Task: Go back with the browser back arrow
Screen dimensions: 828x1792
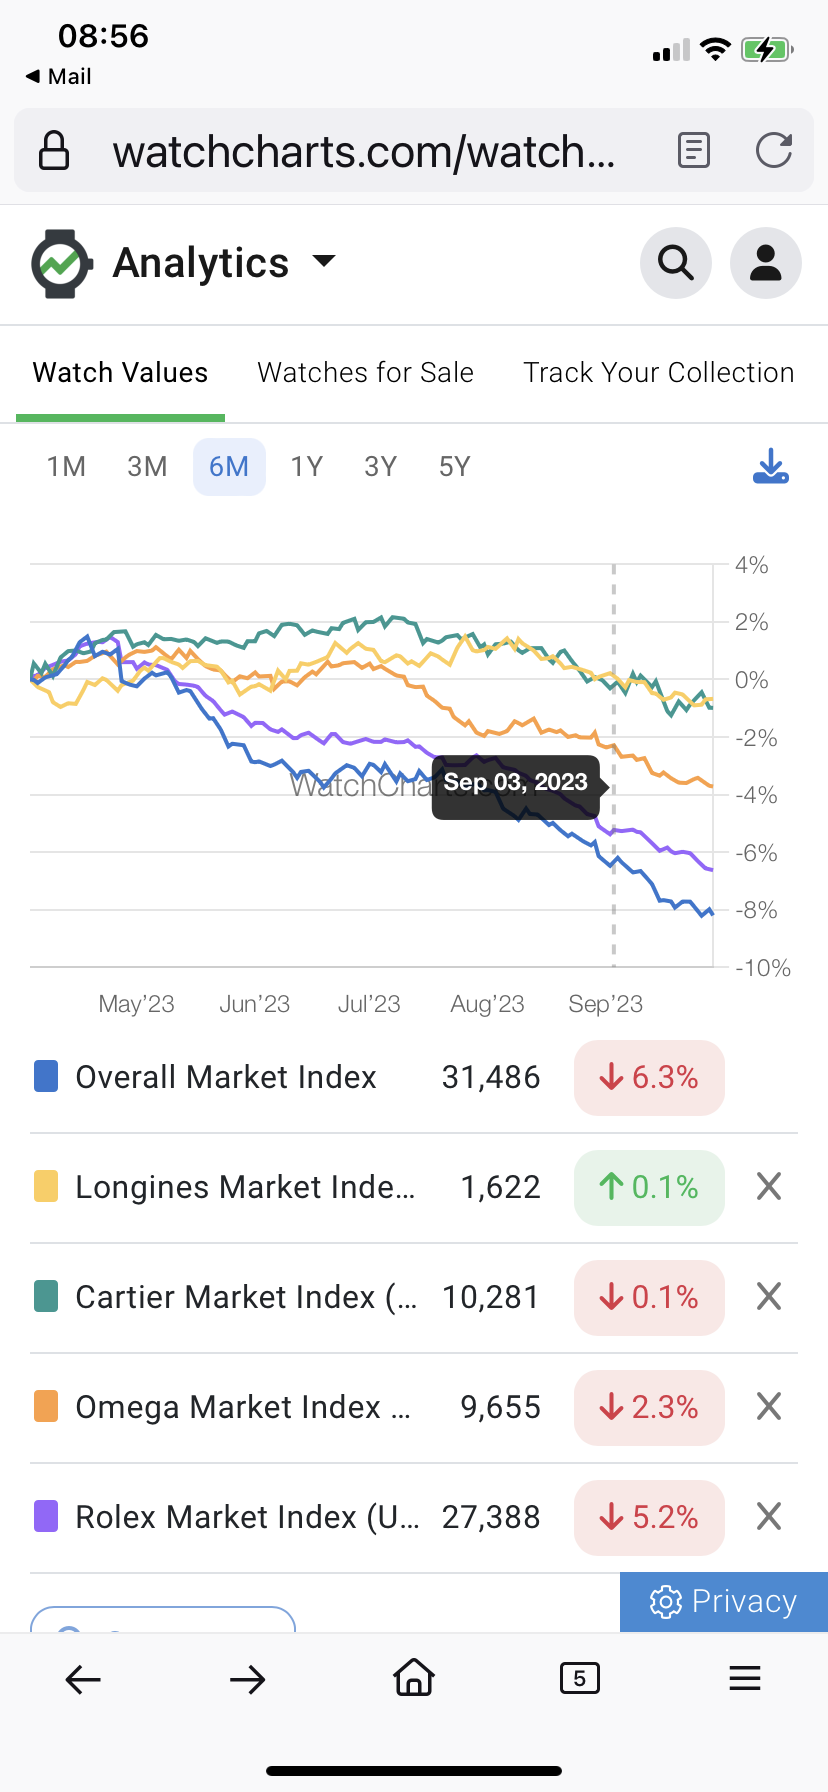Action: pos(83,1679)
